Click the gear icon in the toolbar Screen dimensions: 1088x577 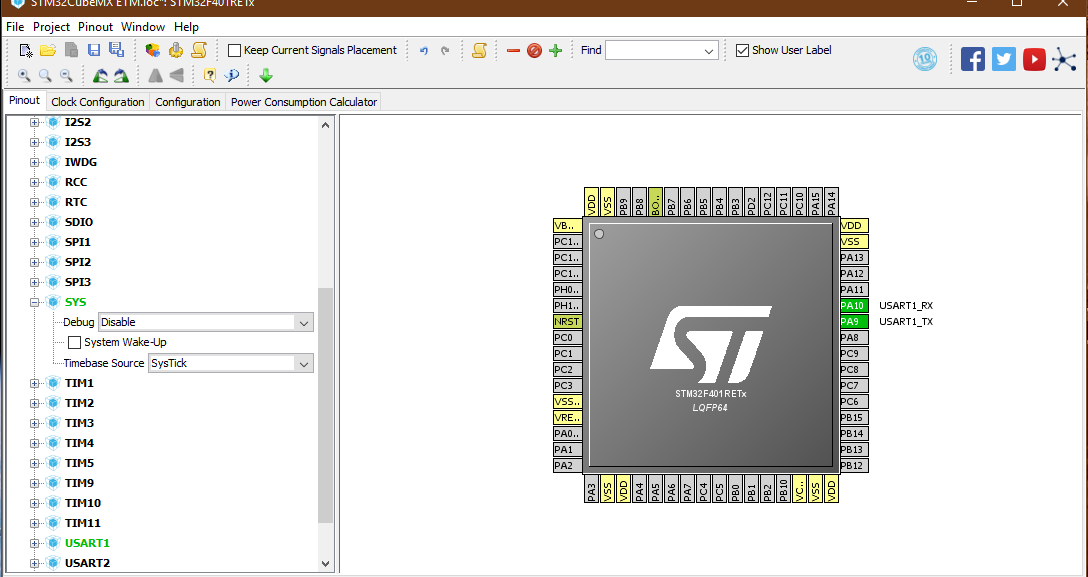coord(176,50)
